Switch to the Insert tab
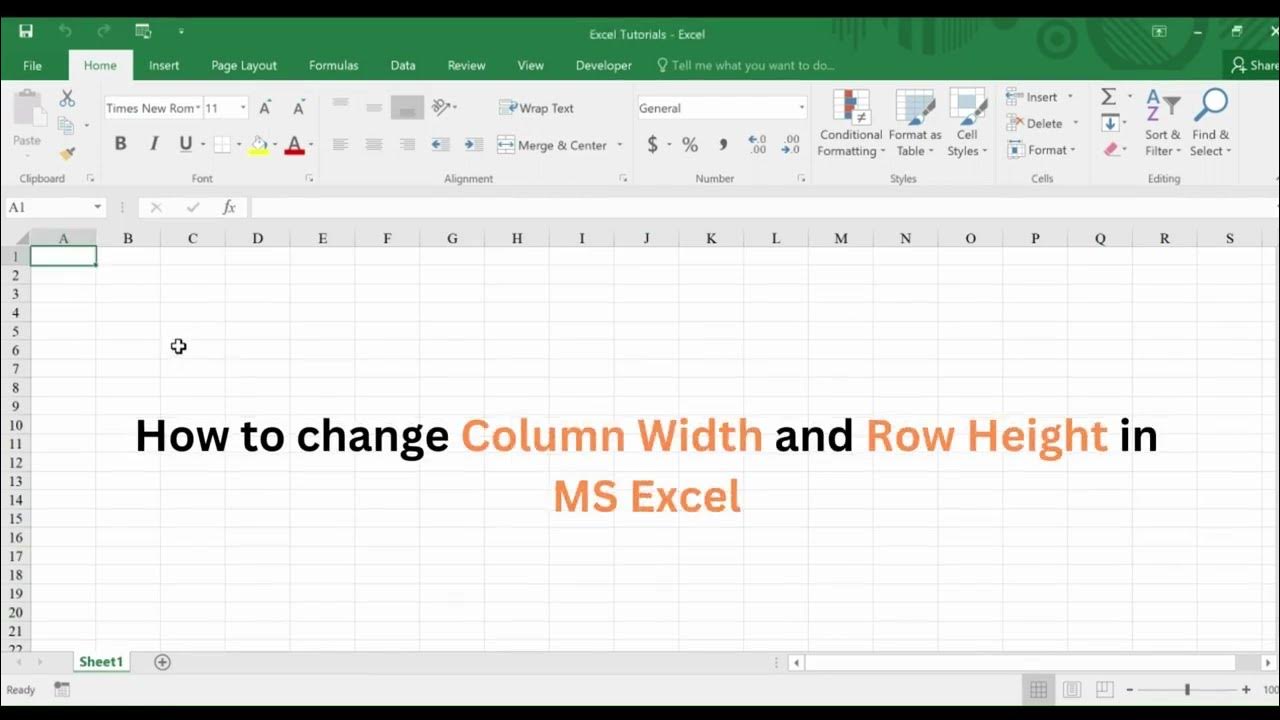 point(164,65)
